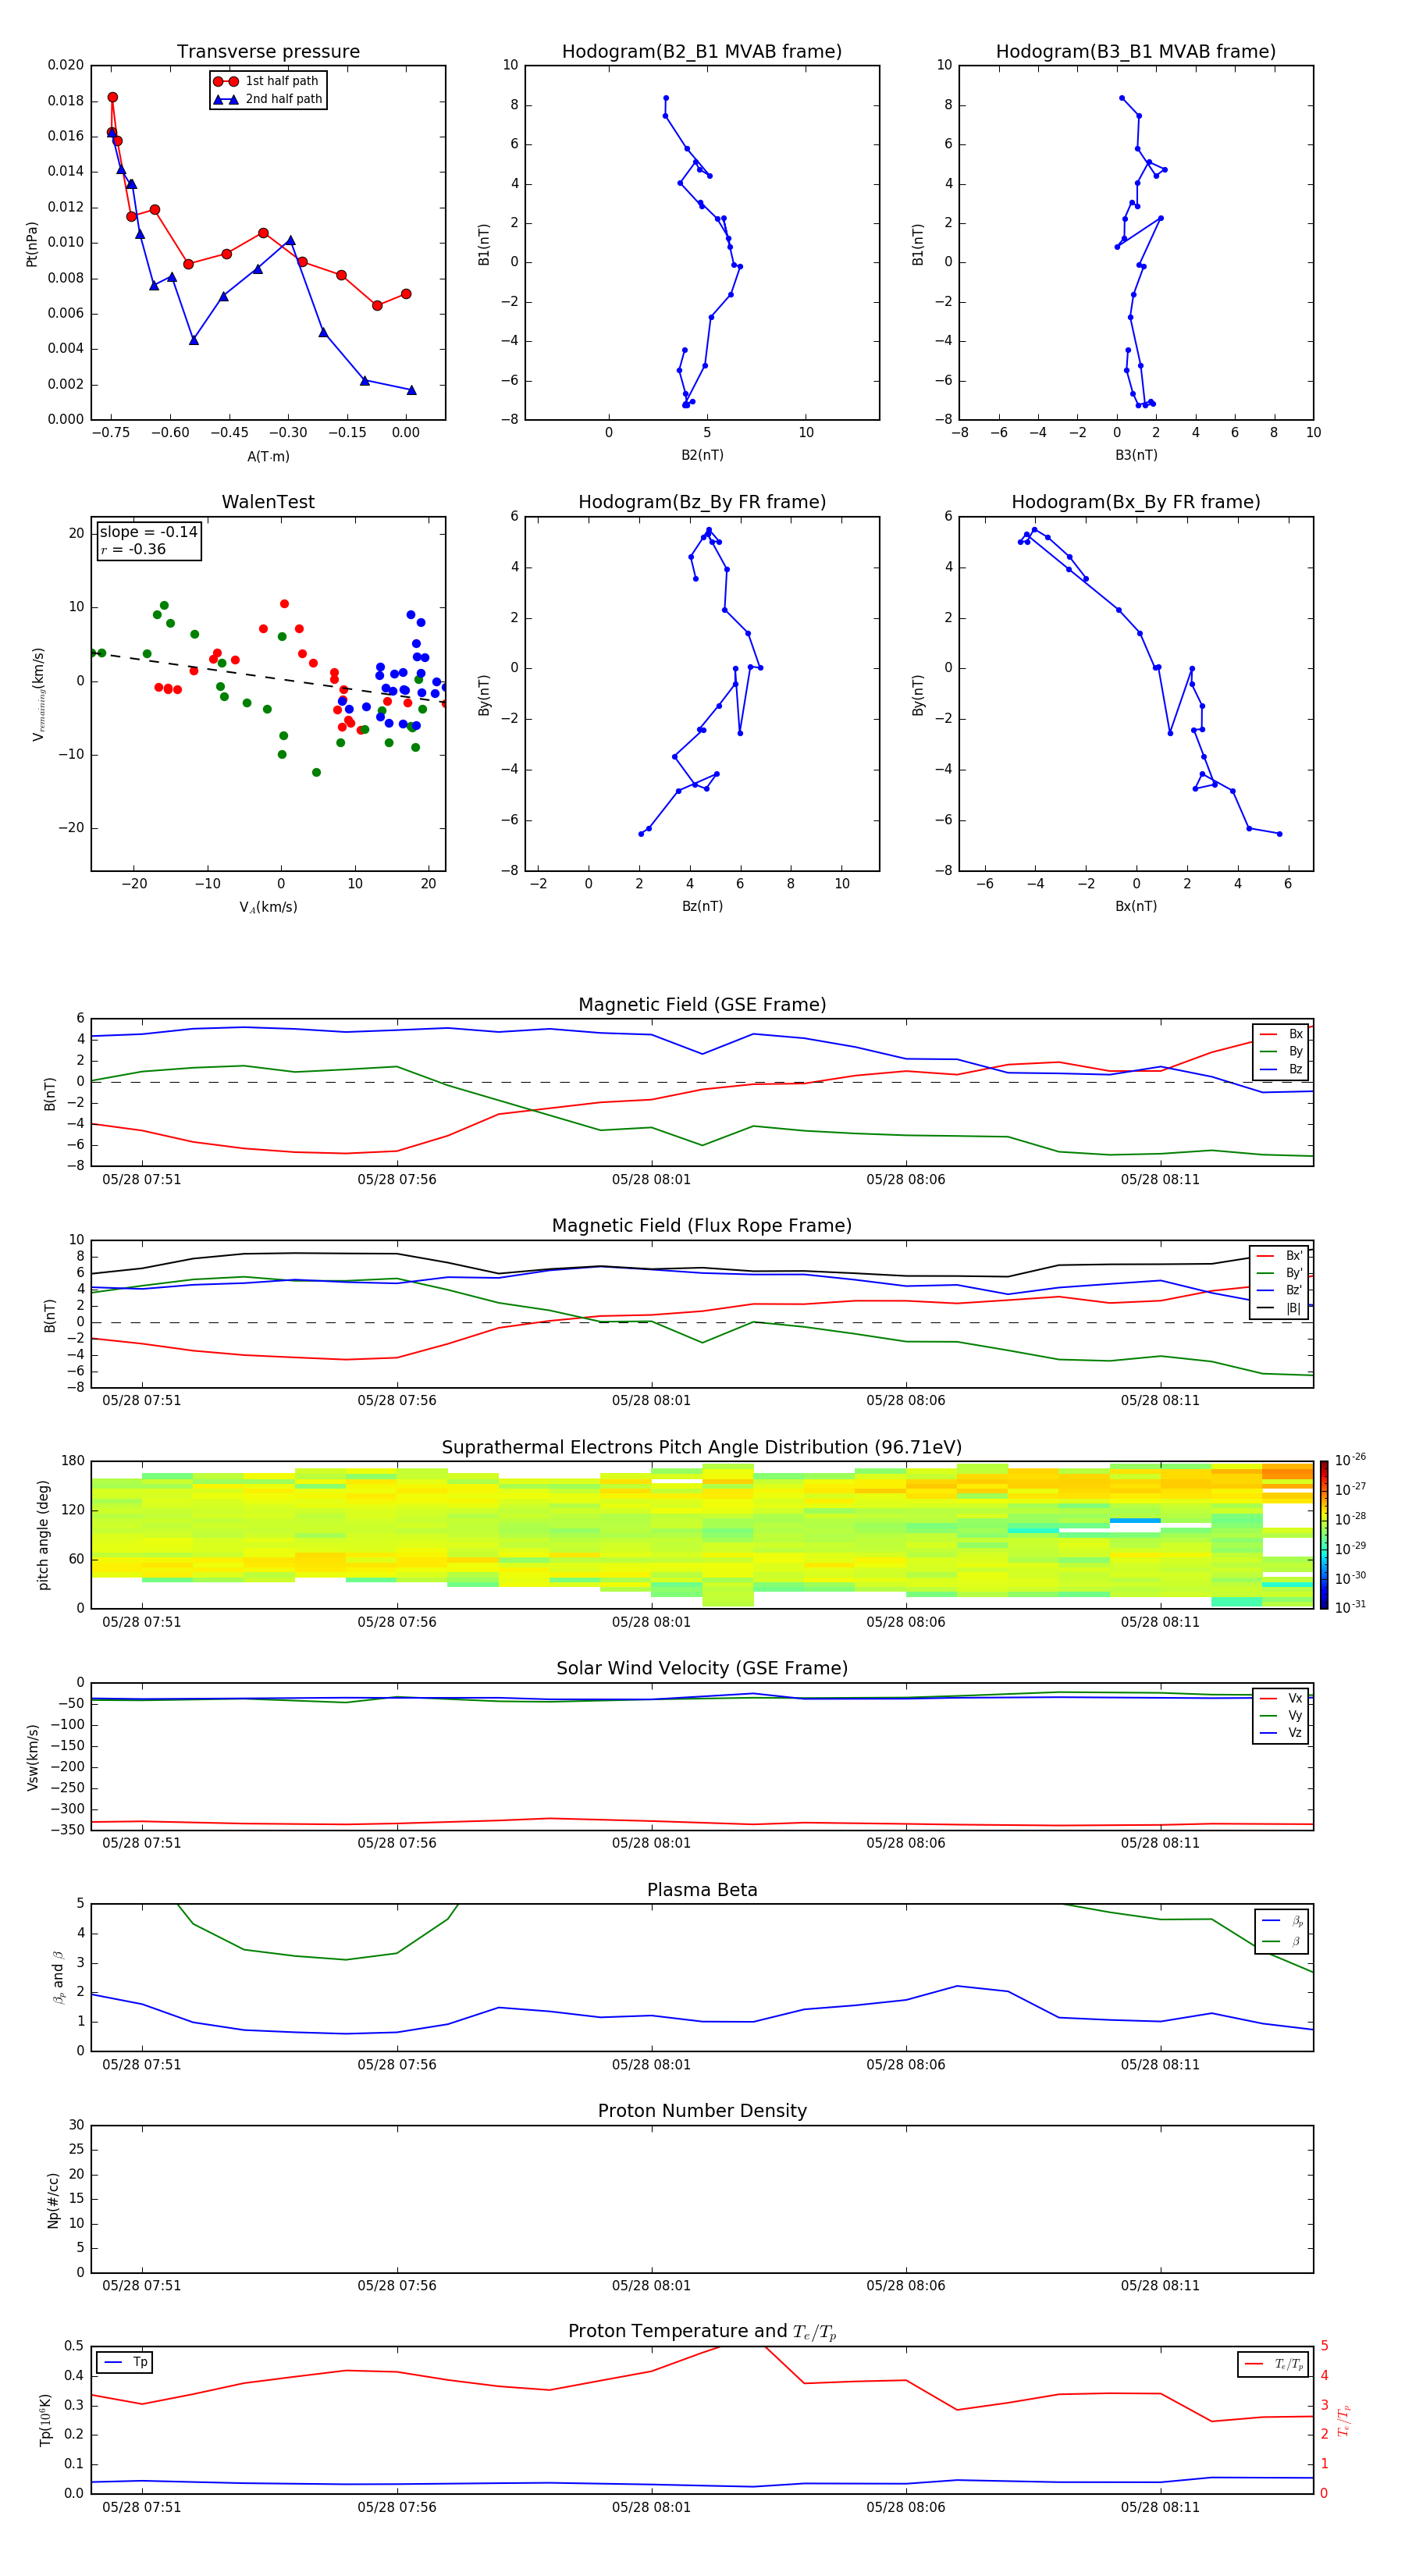
Task: Click the "Hodogram(Bz_By FR frame)" title
Action: coord(702,502)
